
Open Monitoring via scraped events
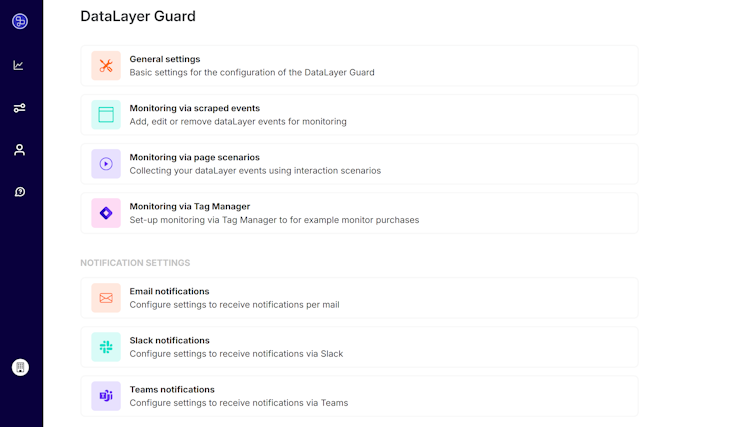coord(195,108)
